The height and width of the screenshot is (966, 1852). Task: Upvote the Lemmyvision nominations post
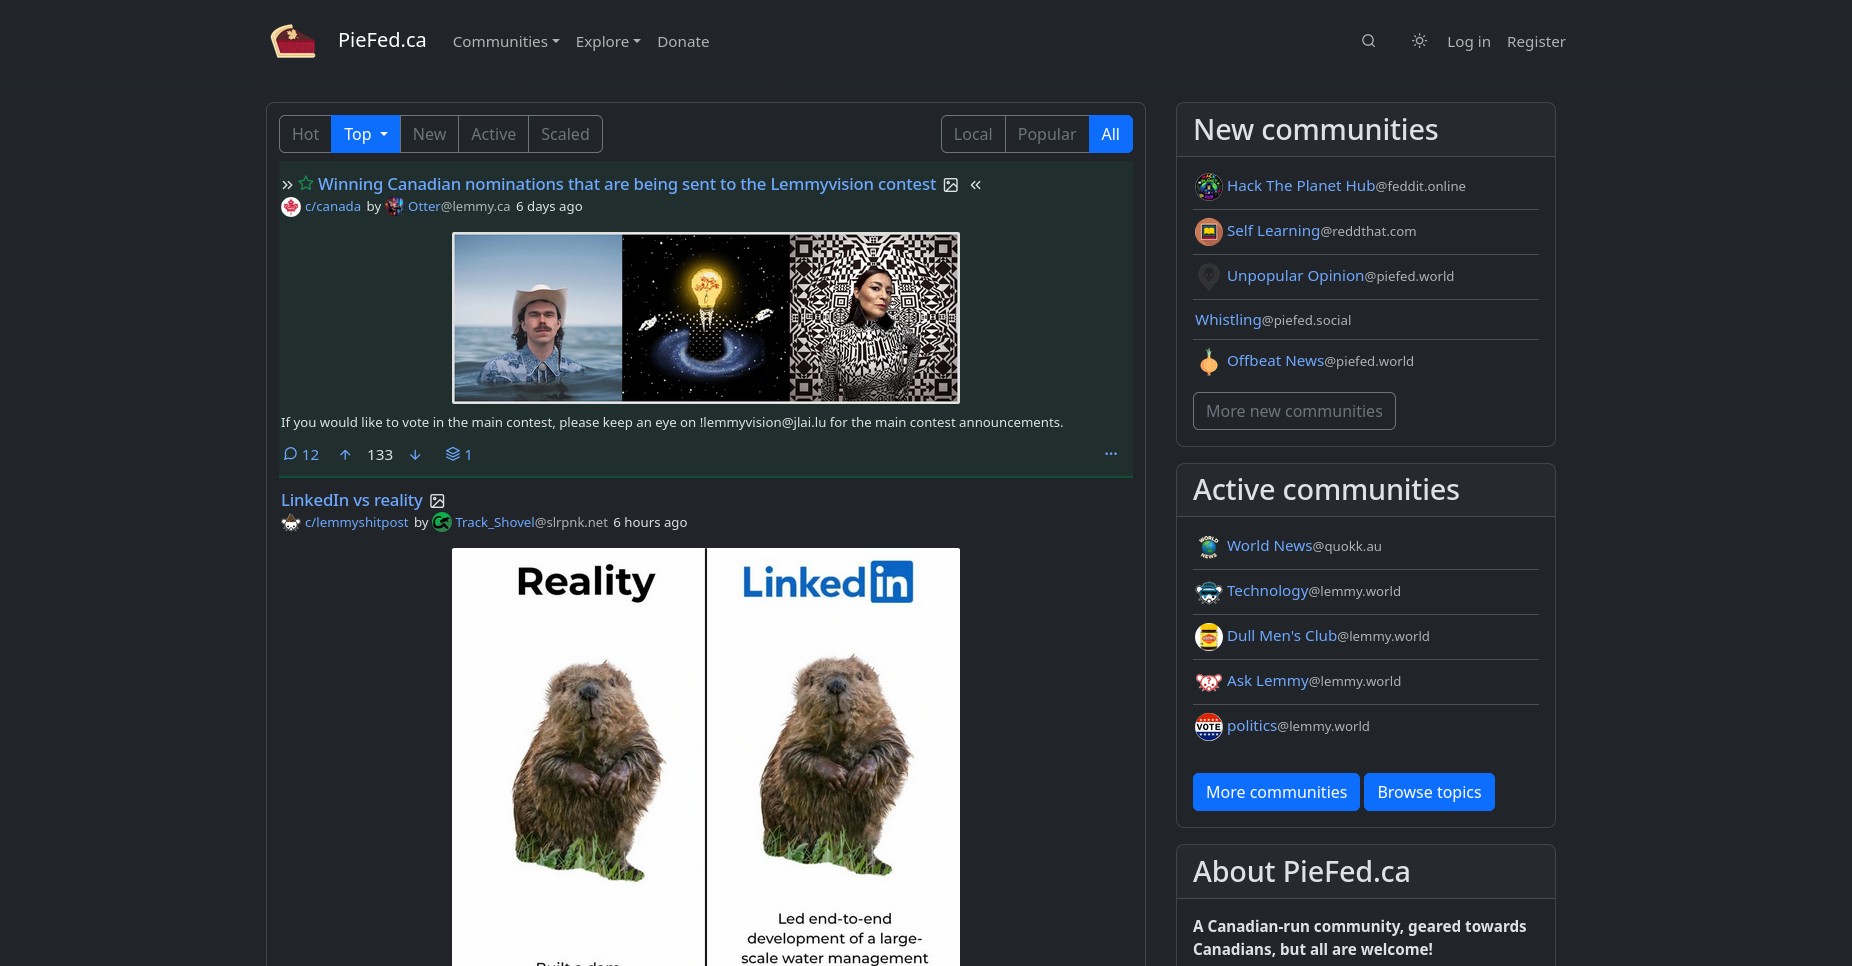tap(345, 454)
